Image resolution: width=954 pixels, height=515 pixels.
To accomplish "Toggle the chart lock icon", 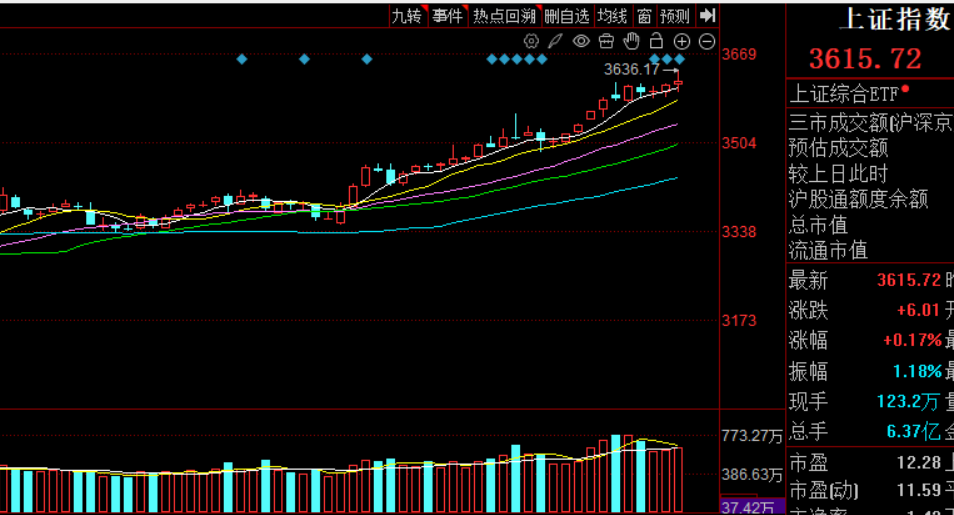I will (x=656, y=41).
